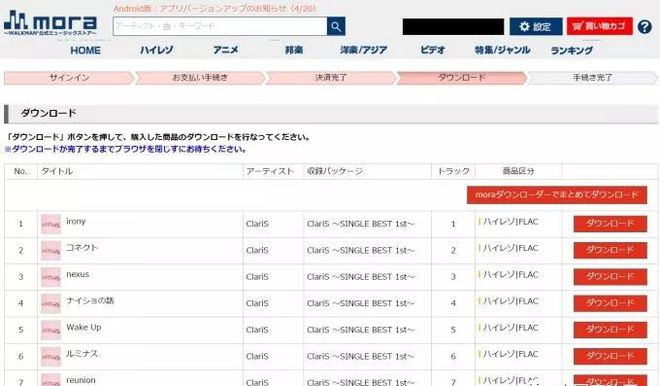This screenshot has height=386, width=660.
Task: Click the ダウンロード section heading
Action: (48, 114)
